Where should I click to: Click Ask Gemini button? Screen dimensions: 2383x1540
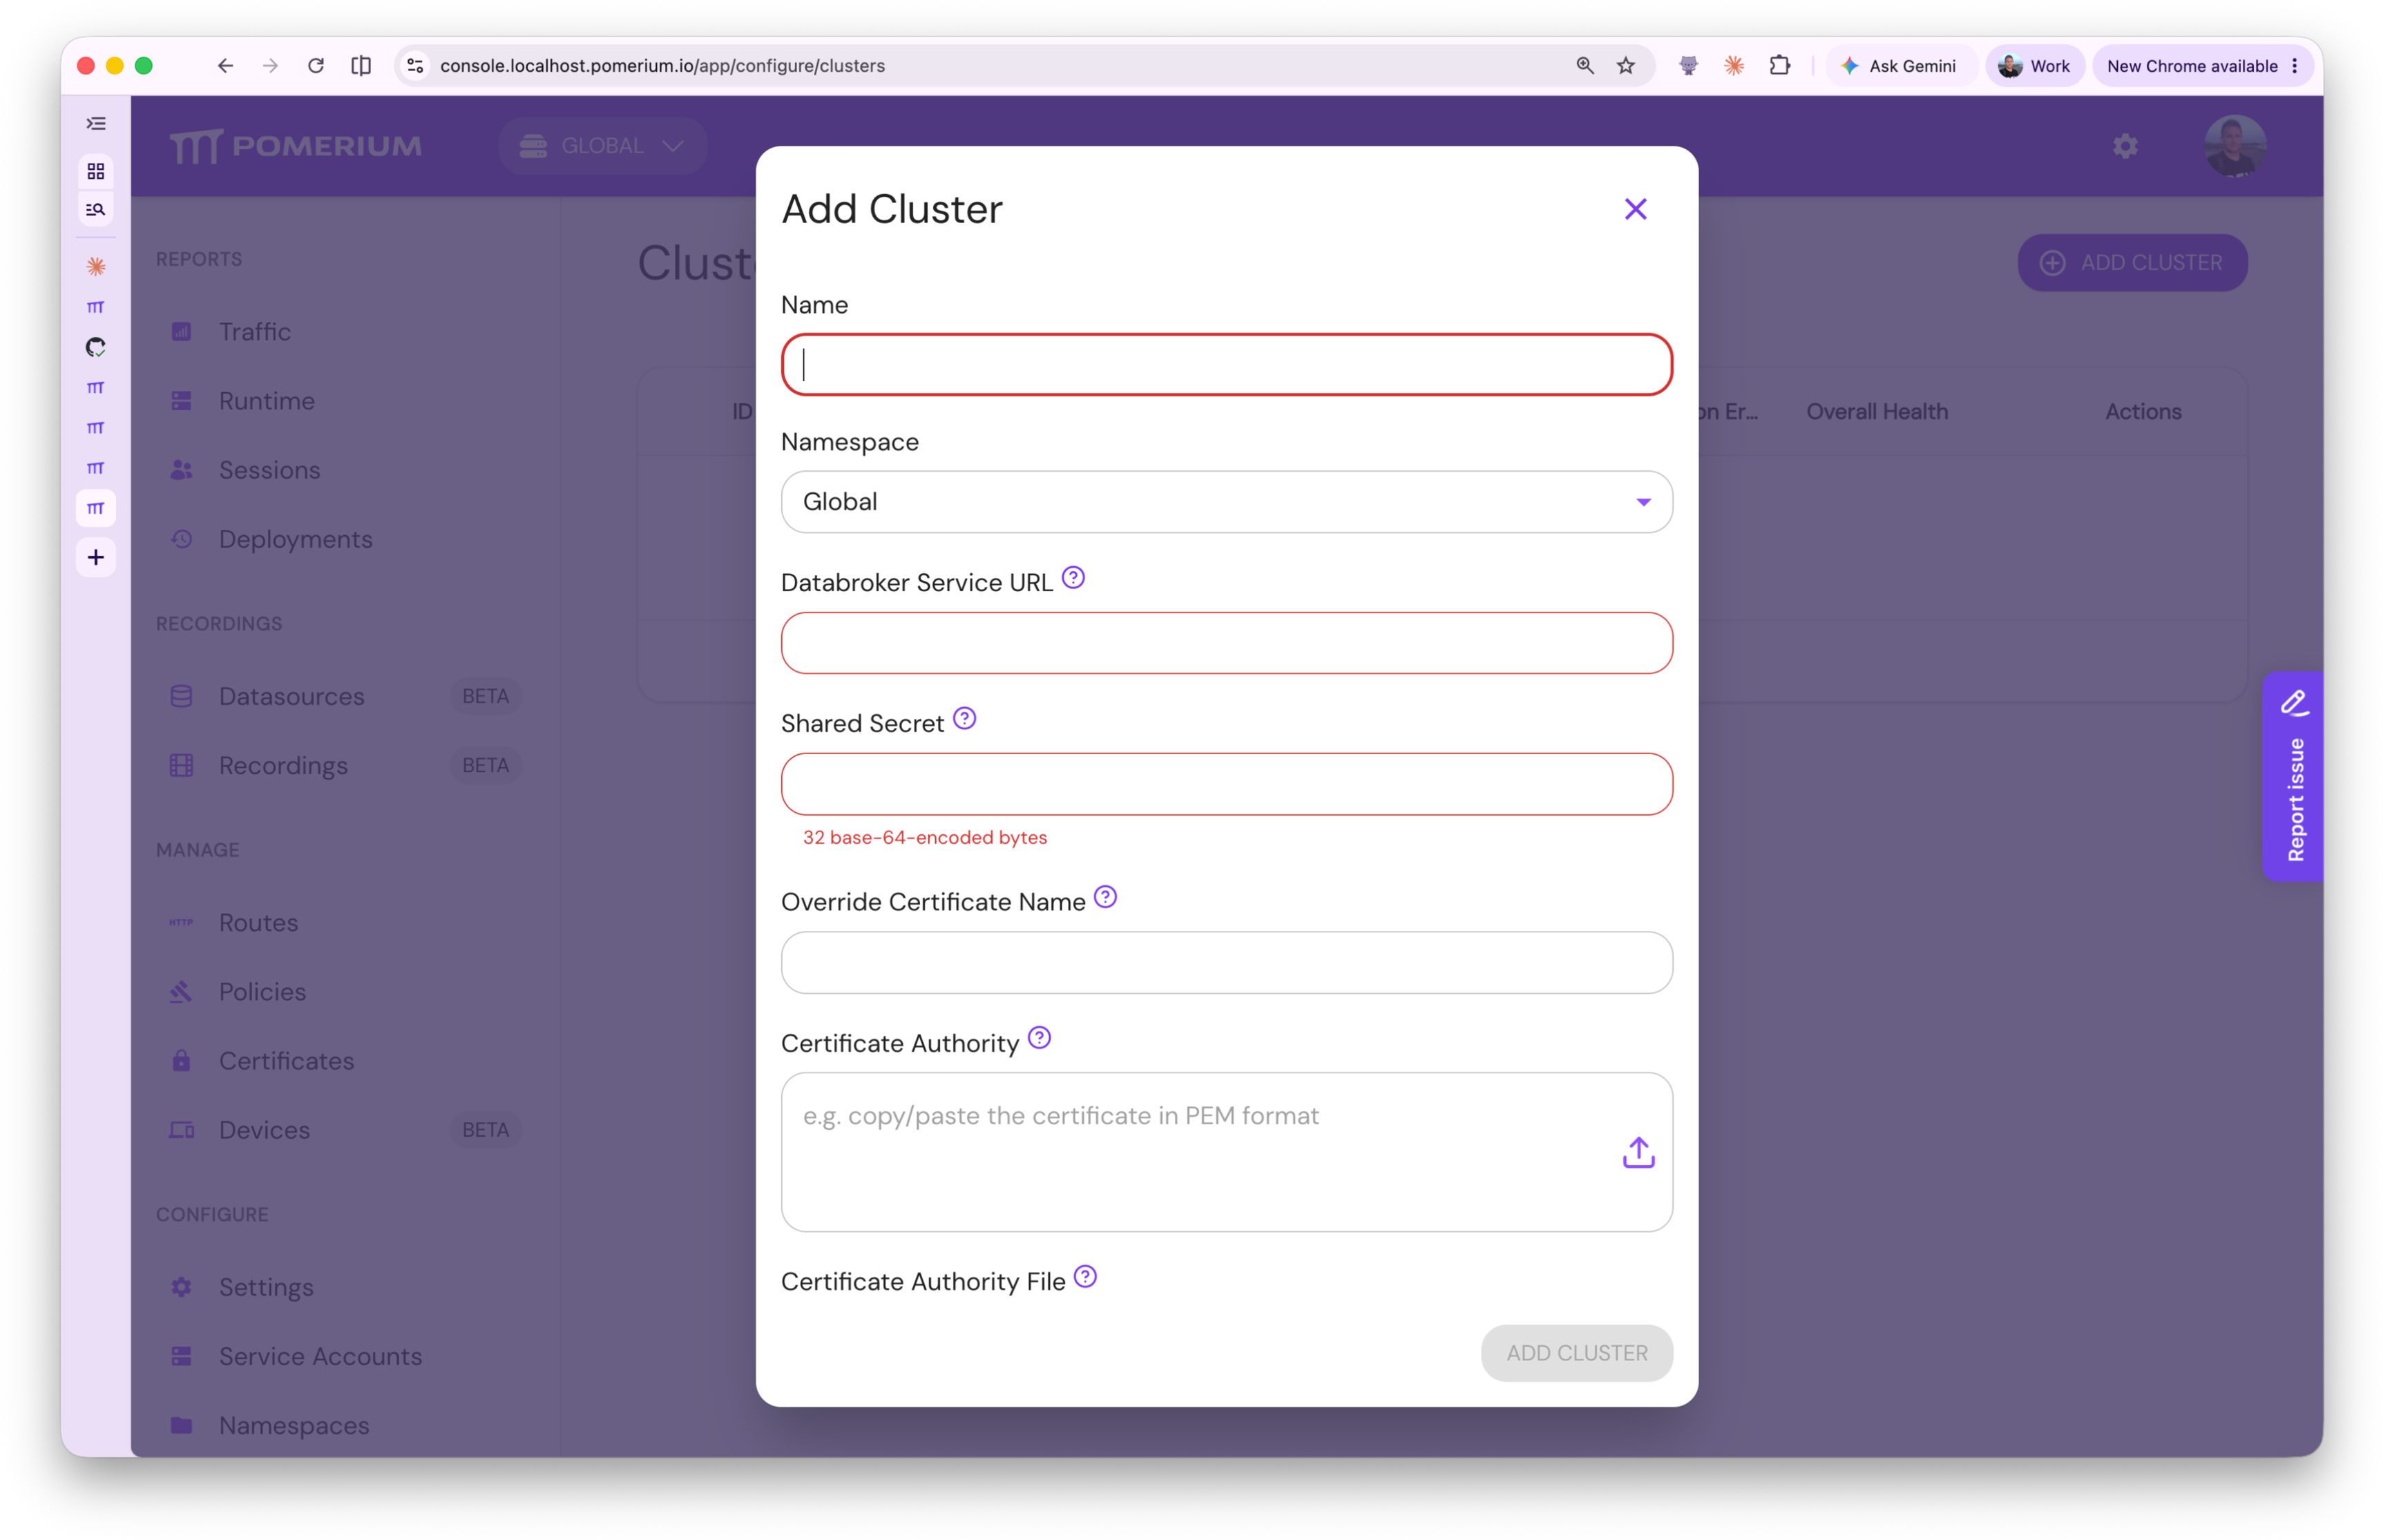1899,66
